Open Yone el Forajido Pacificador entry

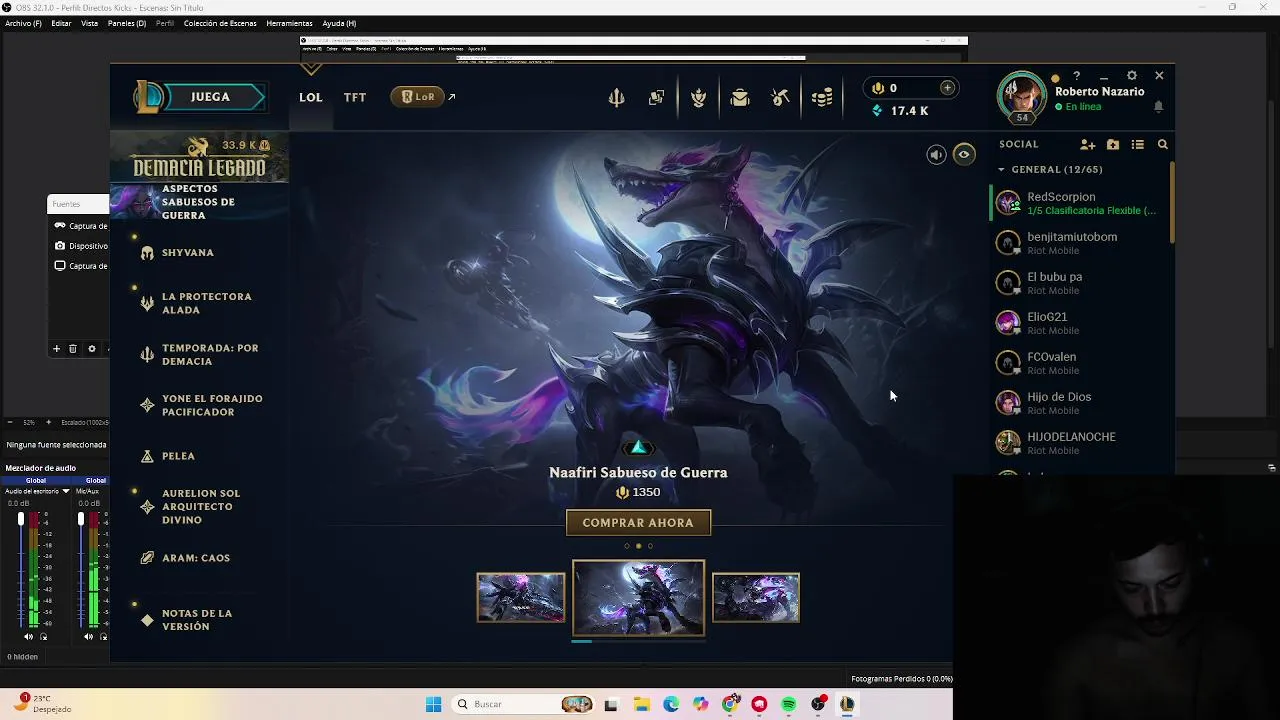coord(212,405)
